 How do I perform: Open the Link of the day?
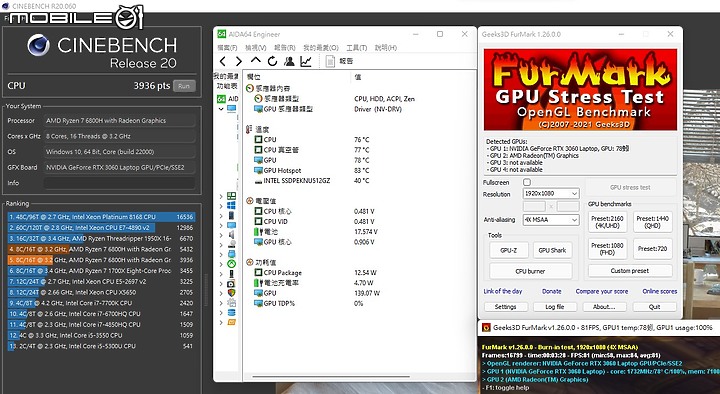(503, 291)
